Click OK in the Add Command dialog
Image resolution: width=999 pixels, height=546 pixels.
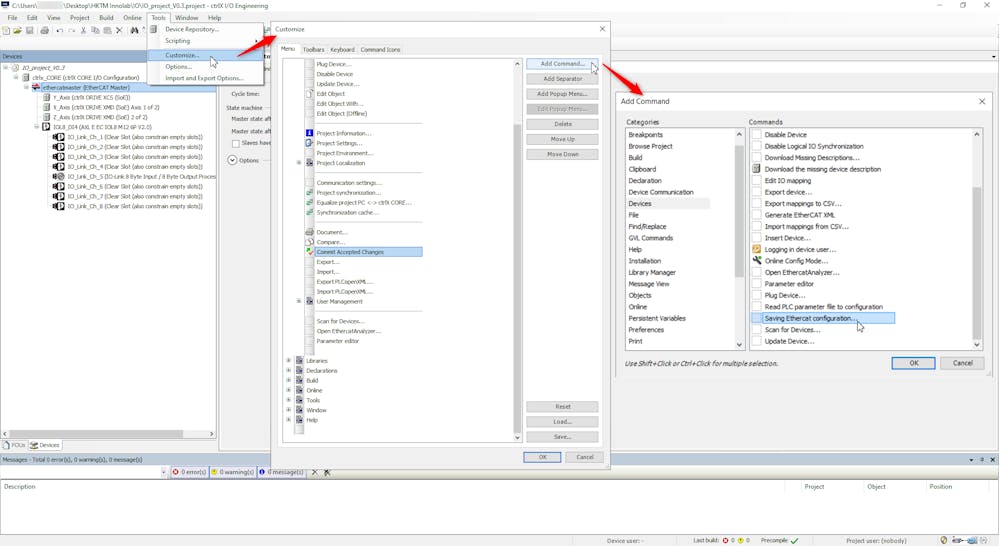pos(913,363)
